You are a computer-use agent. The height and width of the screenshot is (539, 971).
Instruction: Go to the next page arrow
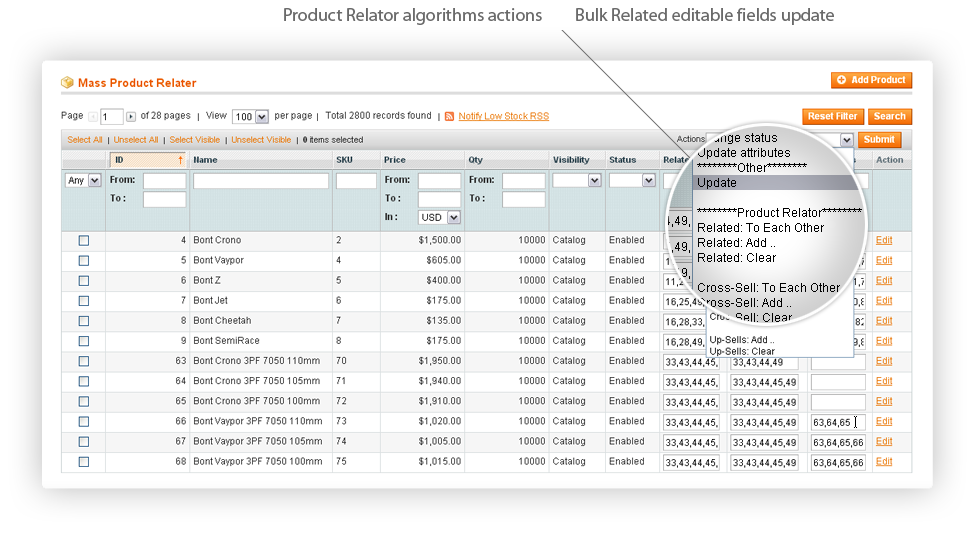(x=131, y=116)
